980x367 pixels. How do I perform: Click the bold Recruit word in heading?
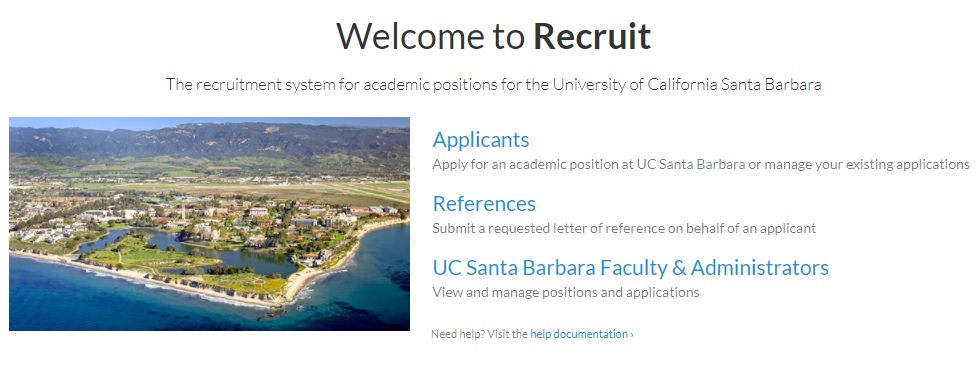[592, 36]
